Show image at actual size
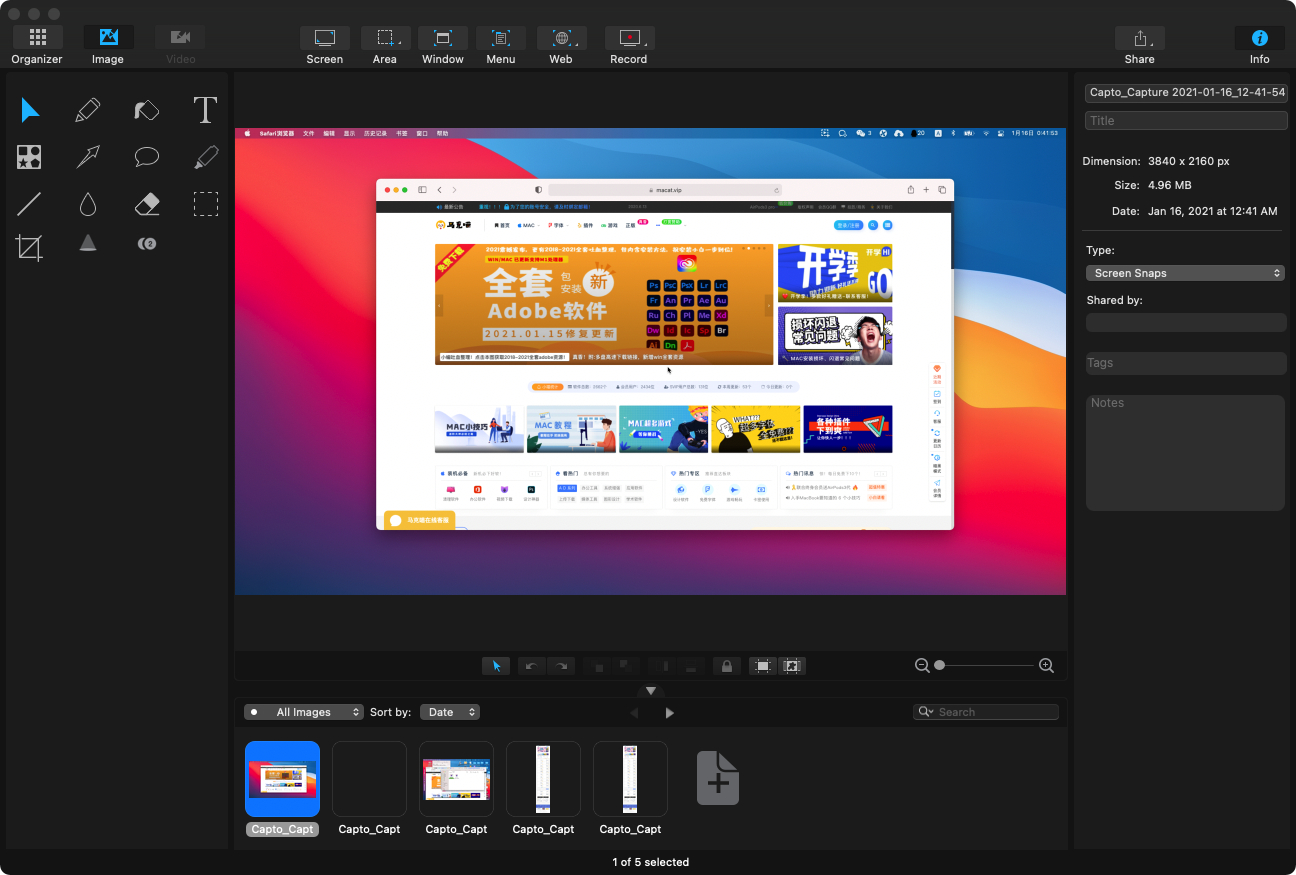 click(x=792, y=666)
